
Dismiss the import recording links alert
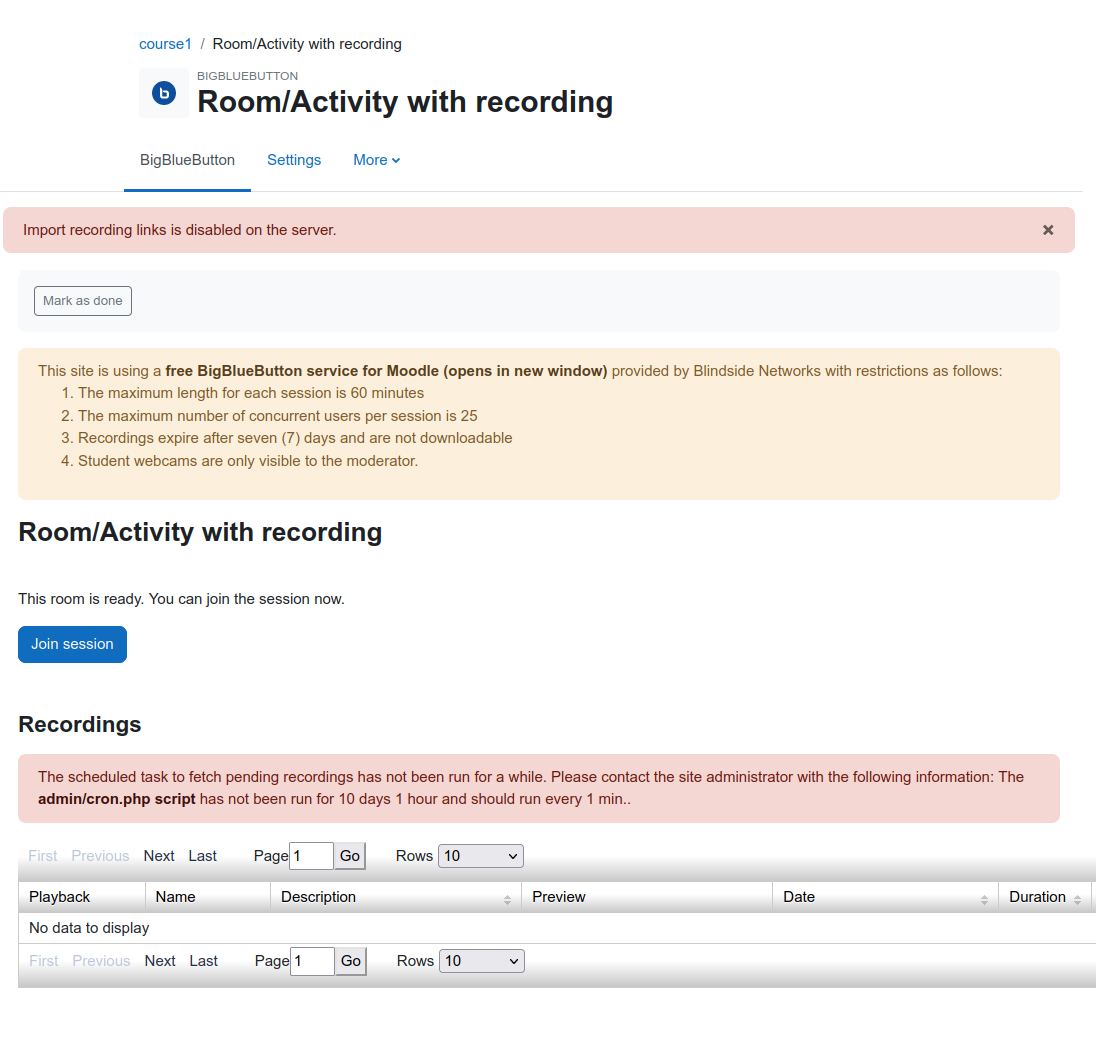tap(1048, 230)
